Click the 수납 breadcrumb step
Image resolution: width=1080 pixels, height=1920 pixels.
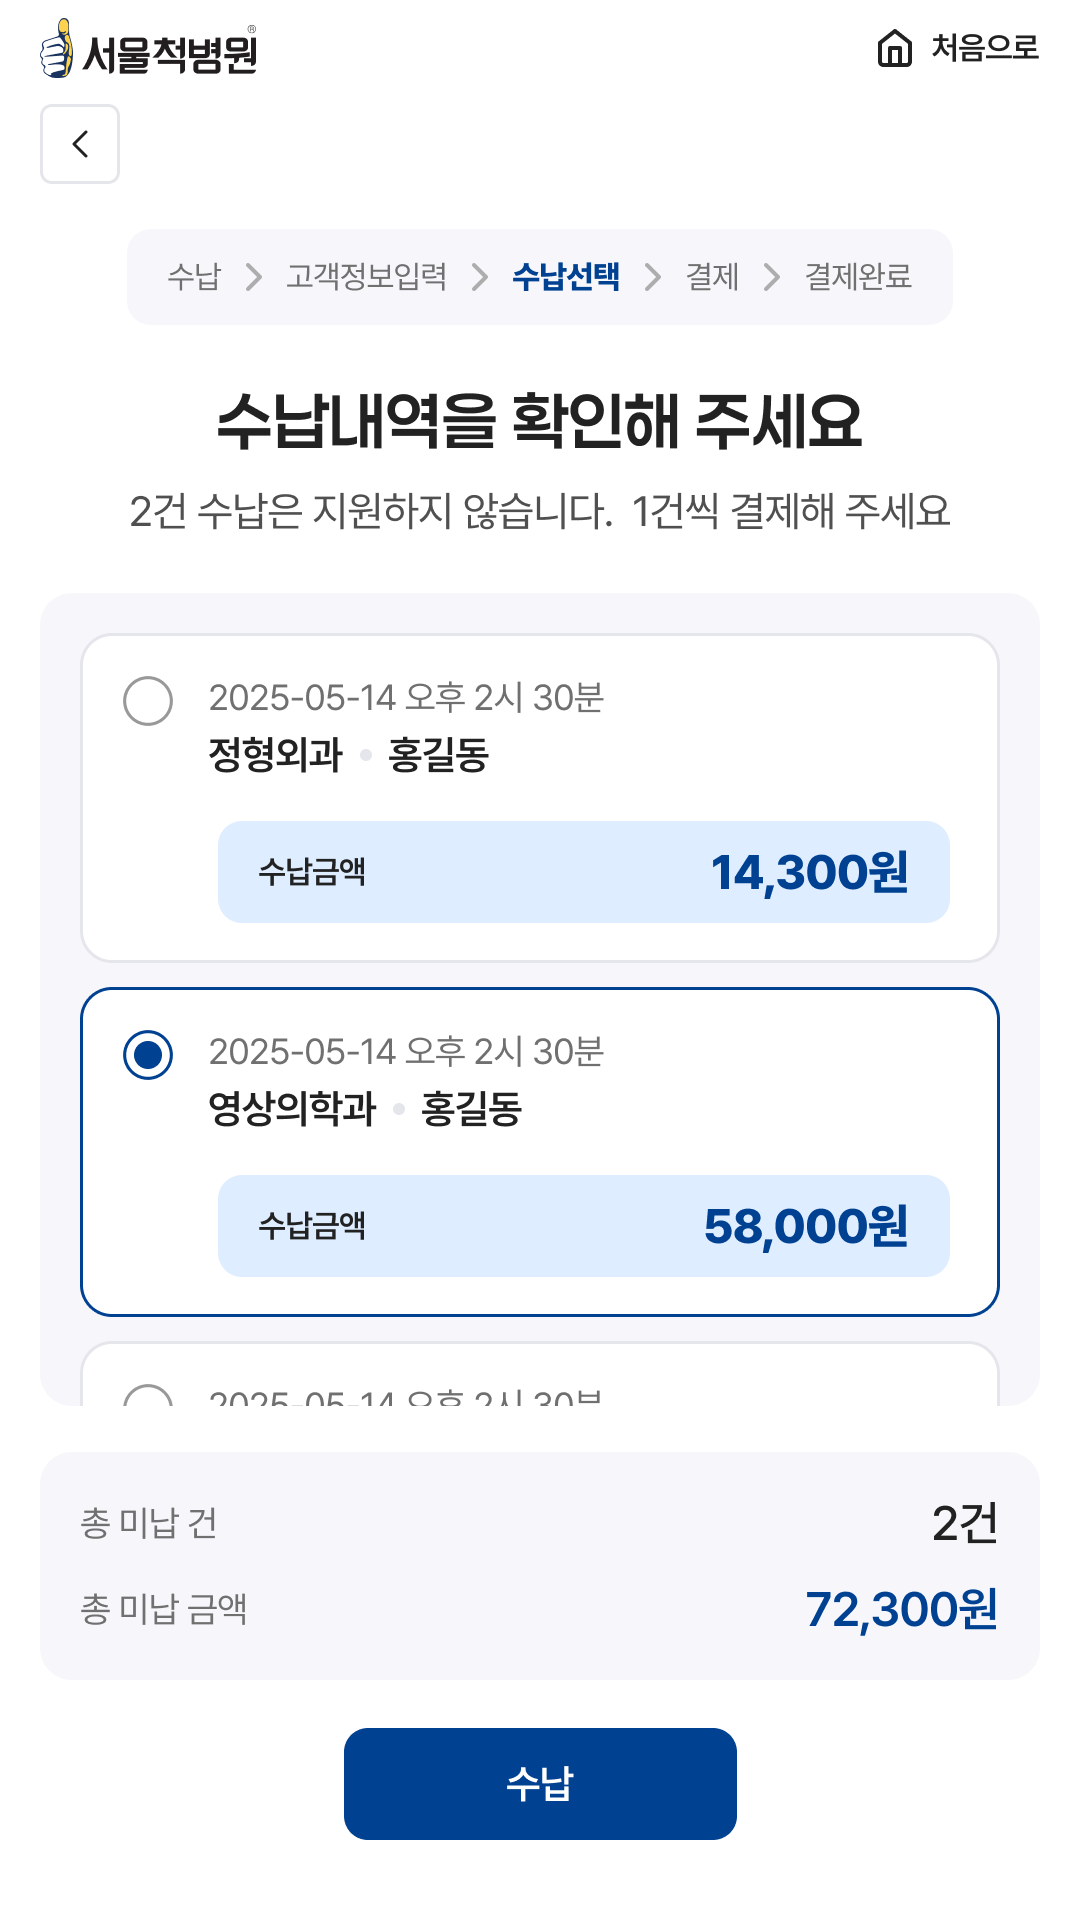tap(194, 277)
